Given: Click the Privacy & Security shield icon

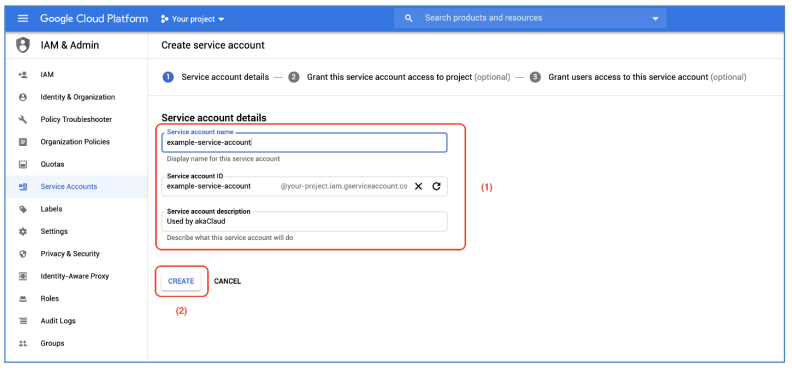Looking at the screenshot, I should point(23,254).
